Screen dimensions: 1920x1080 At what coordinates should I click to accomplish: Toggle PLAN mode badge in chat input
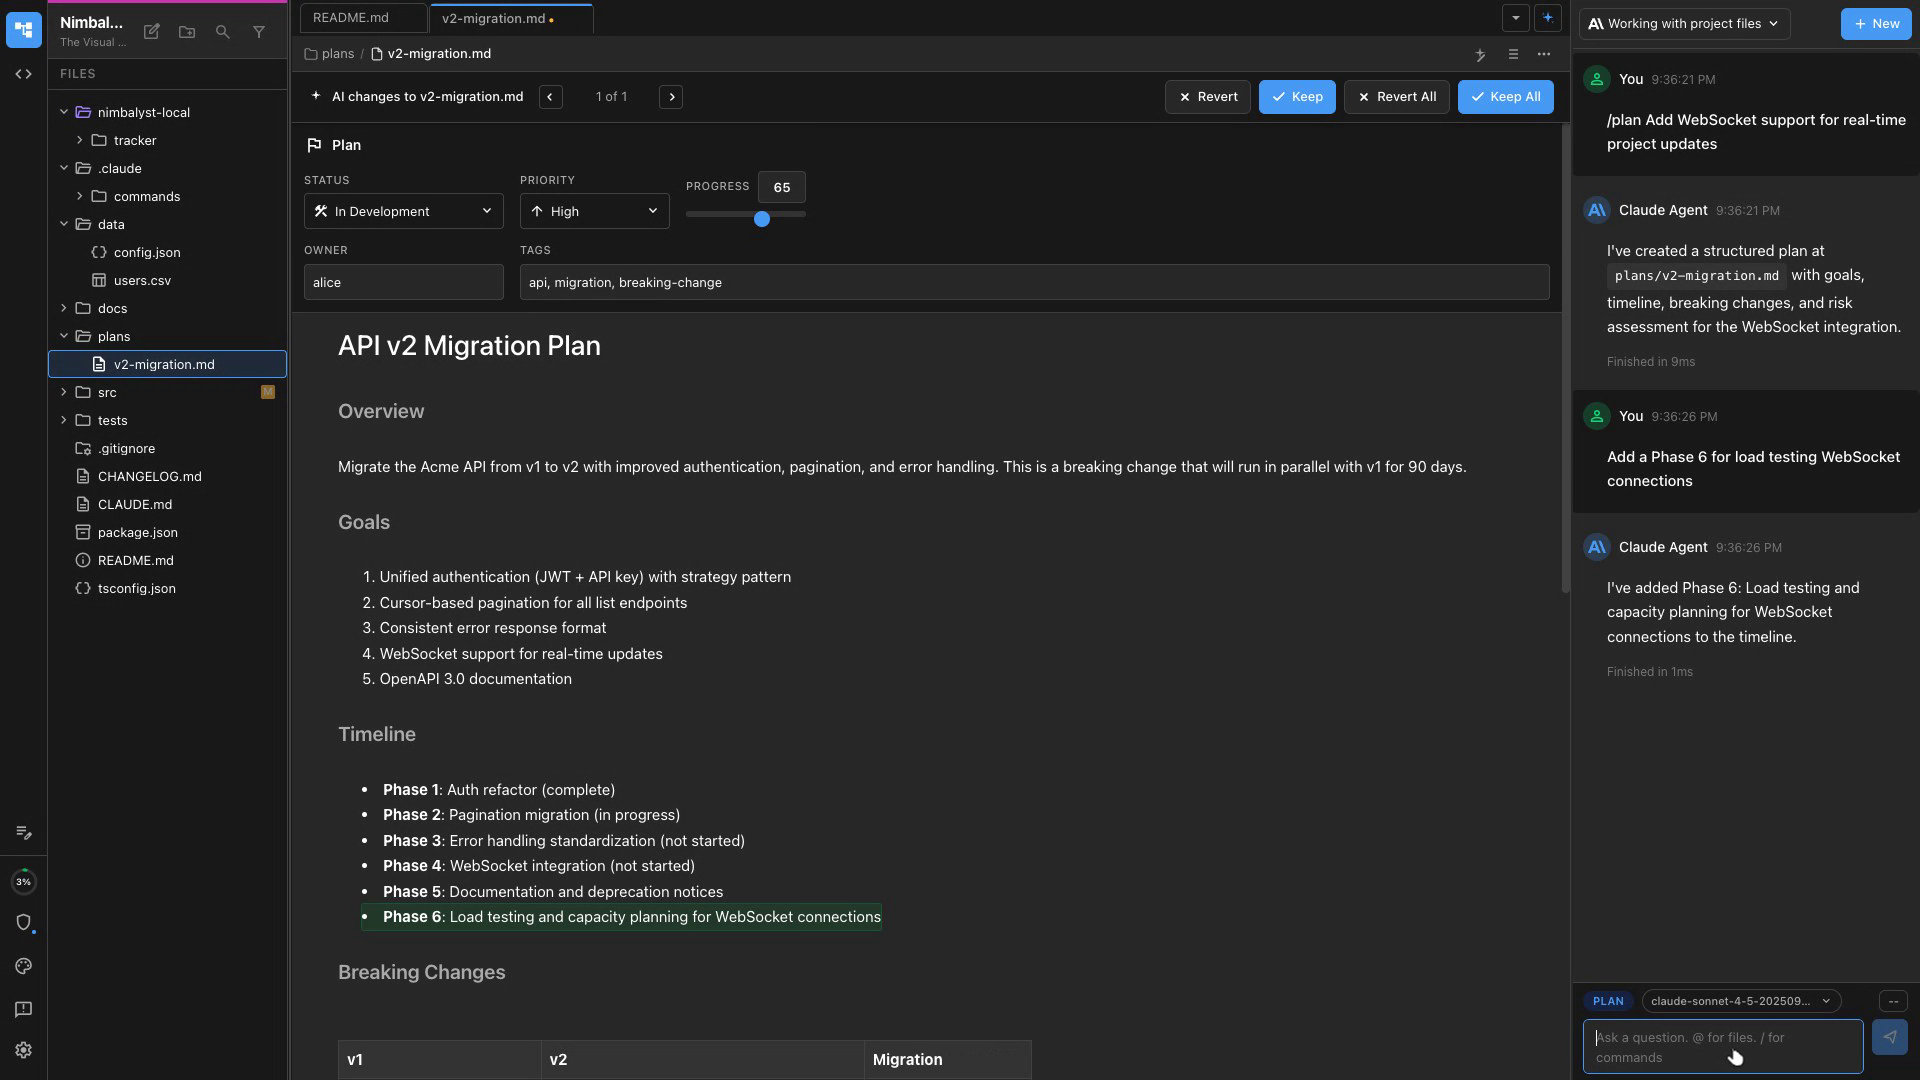click(1608, 1001)
